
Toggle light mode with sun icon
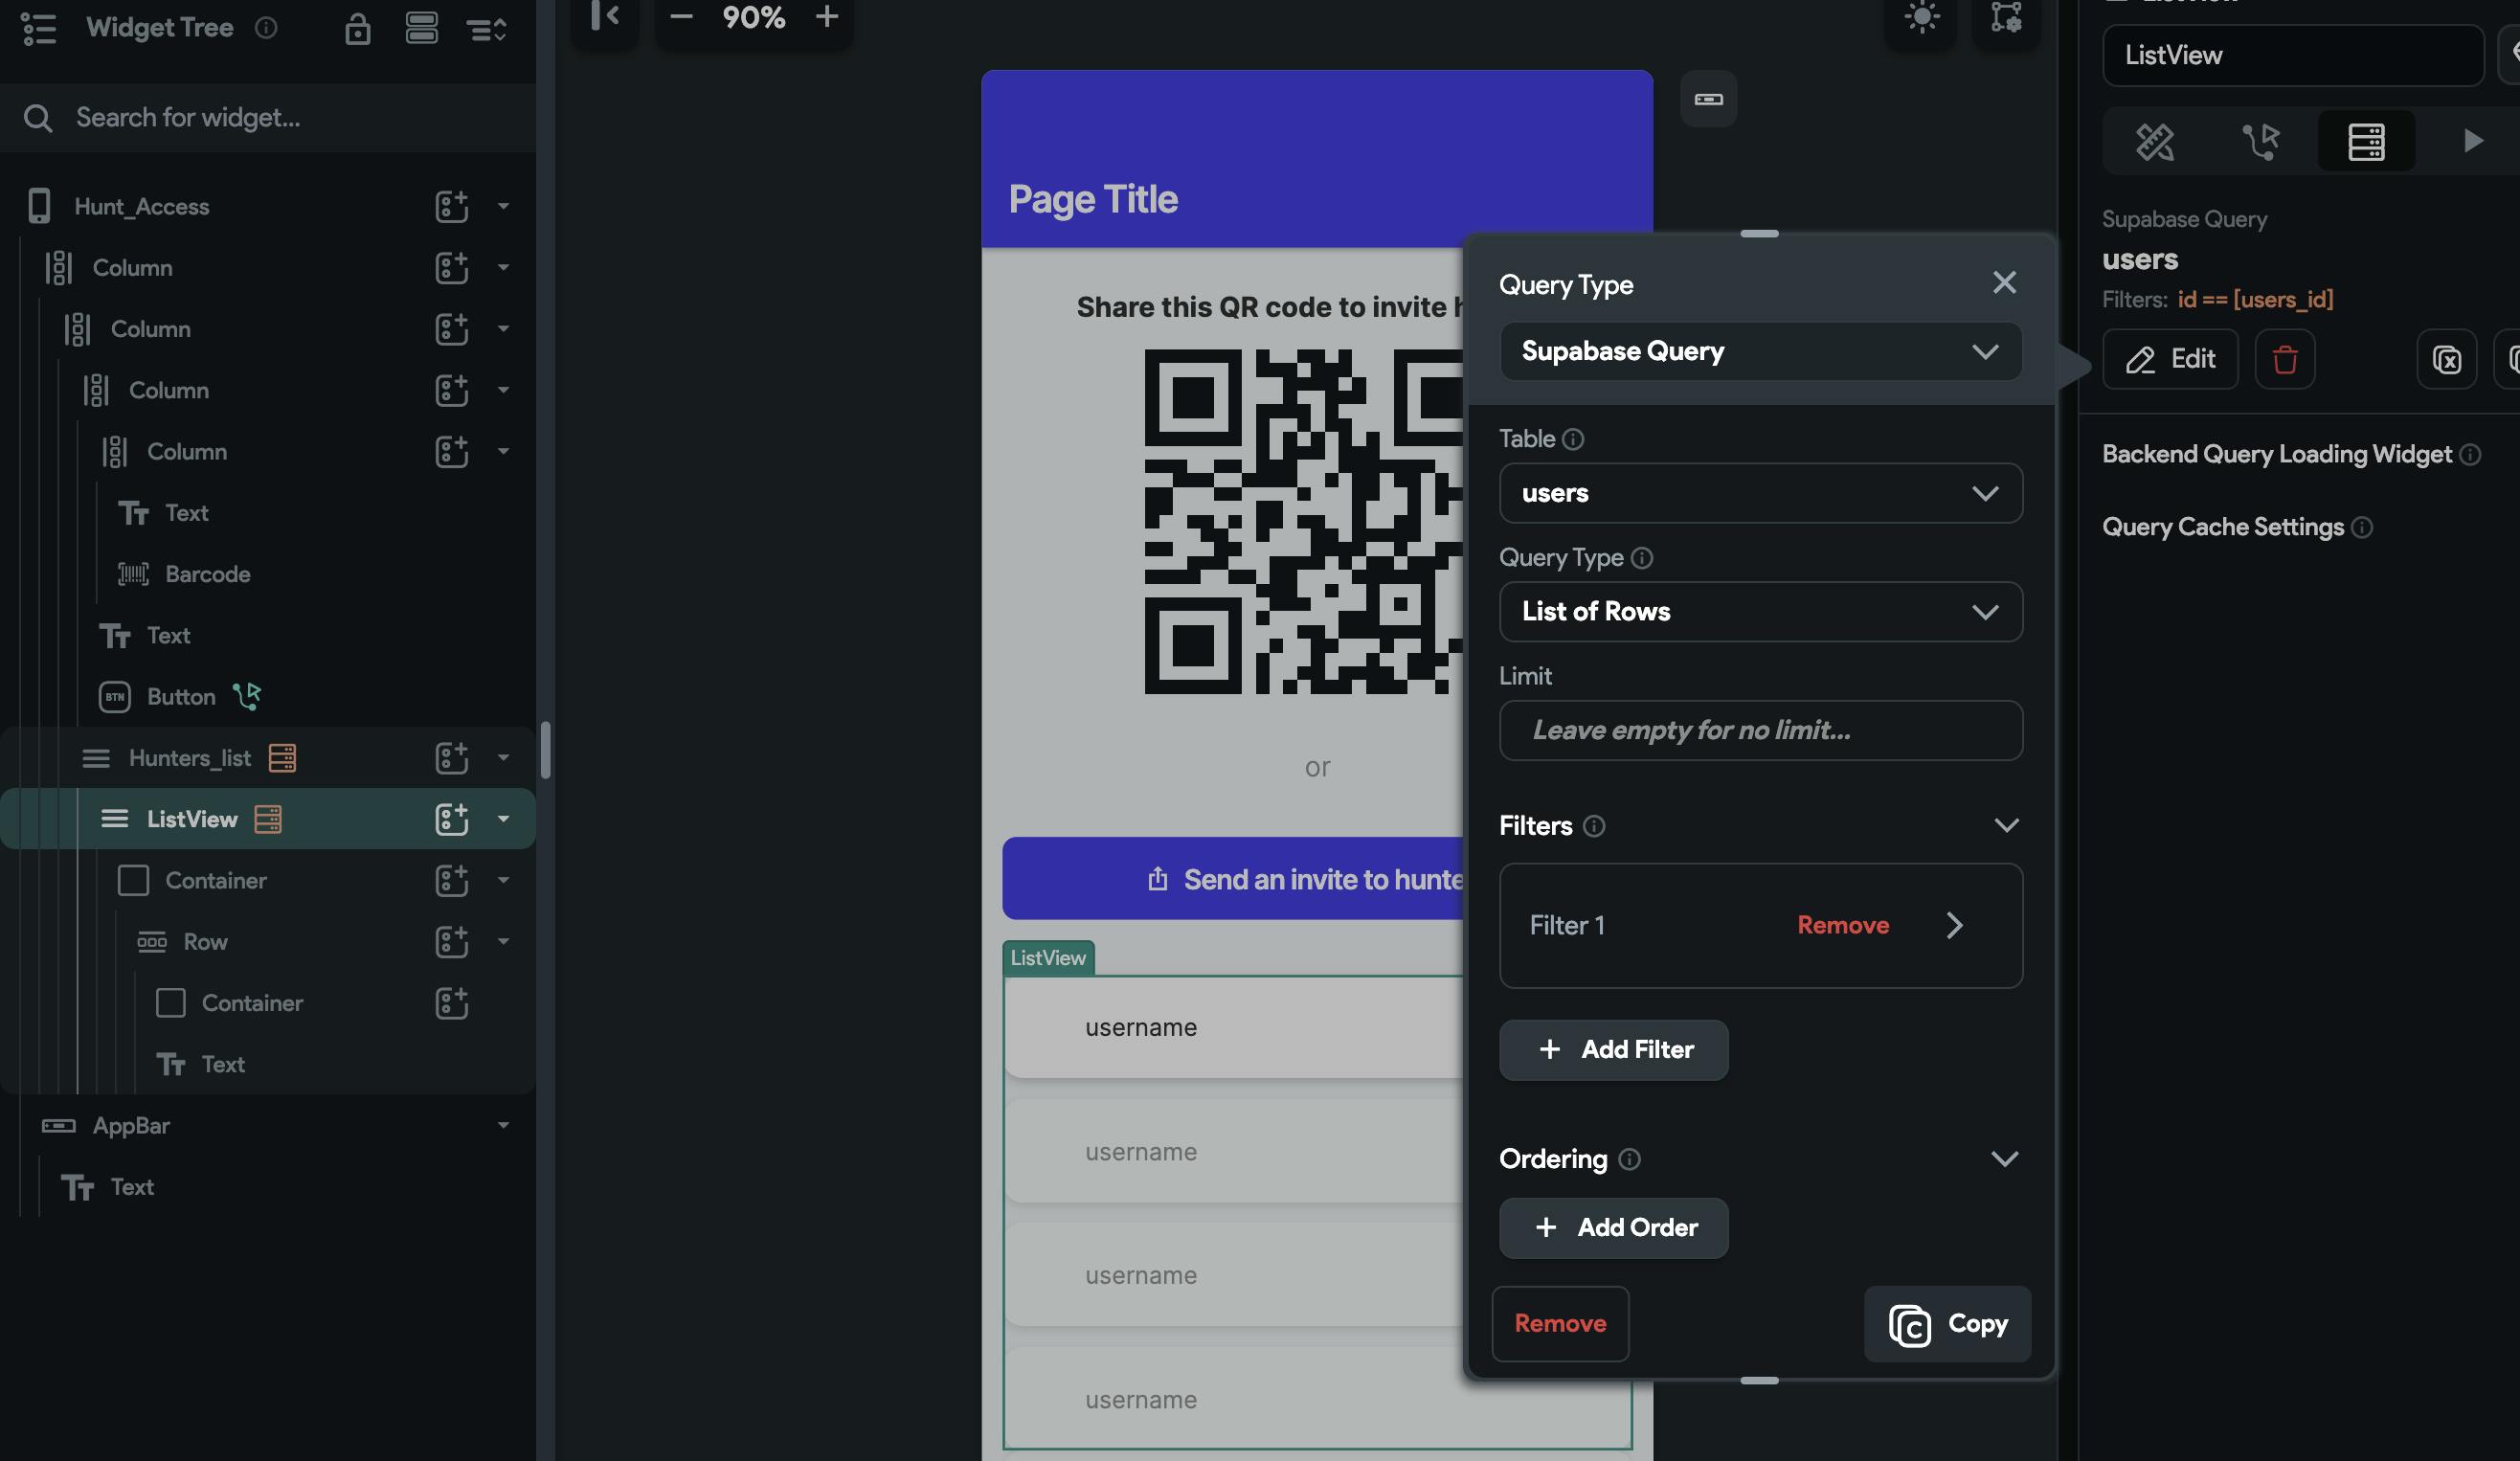click(1921, 17)
